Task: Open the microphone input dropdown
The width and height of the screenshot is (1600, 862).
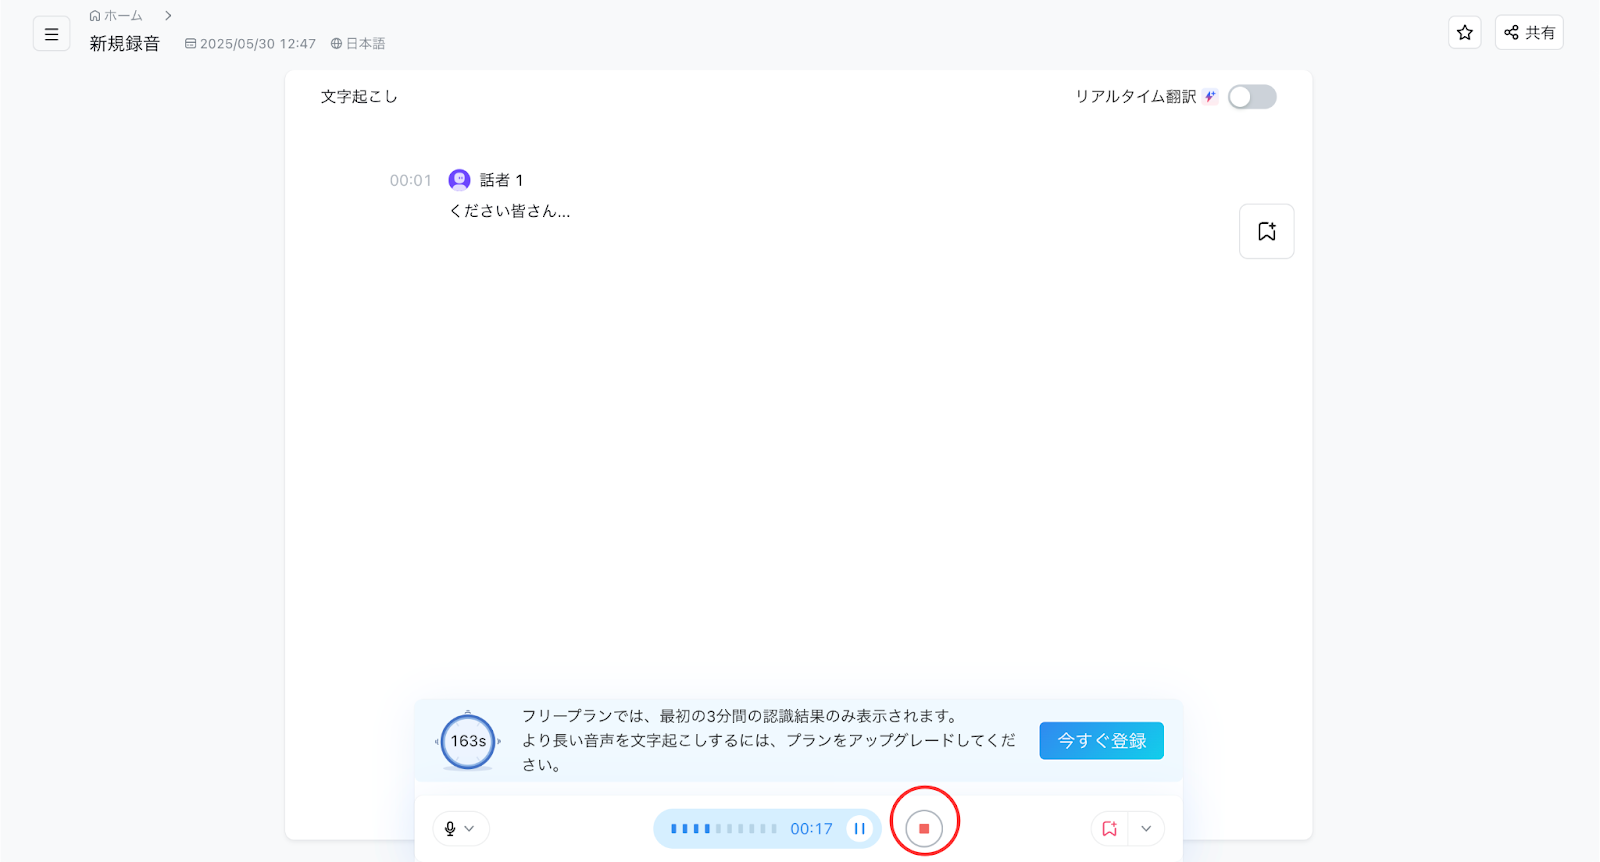Action: pyautogui.click(x=460, y=829)
